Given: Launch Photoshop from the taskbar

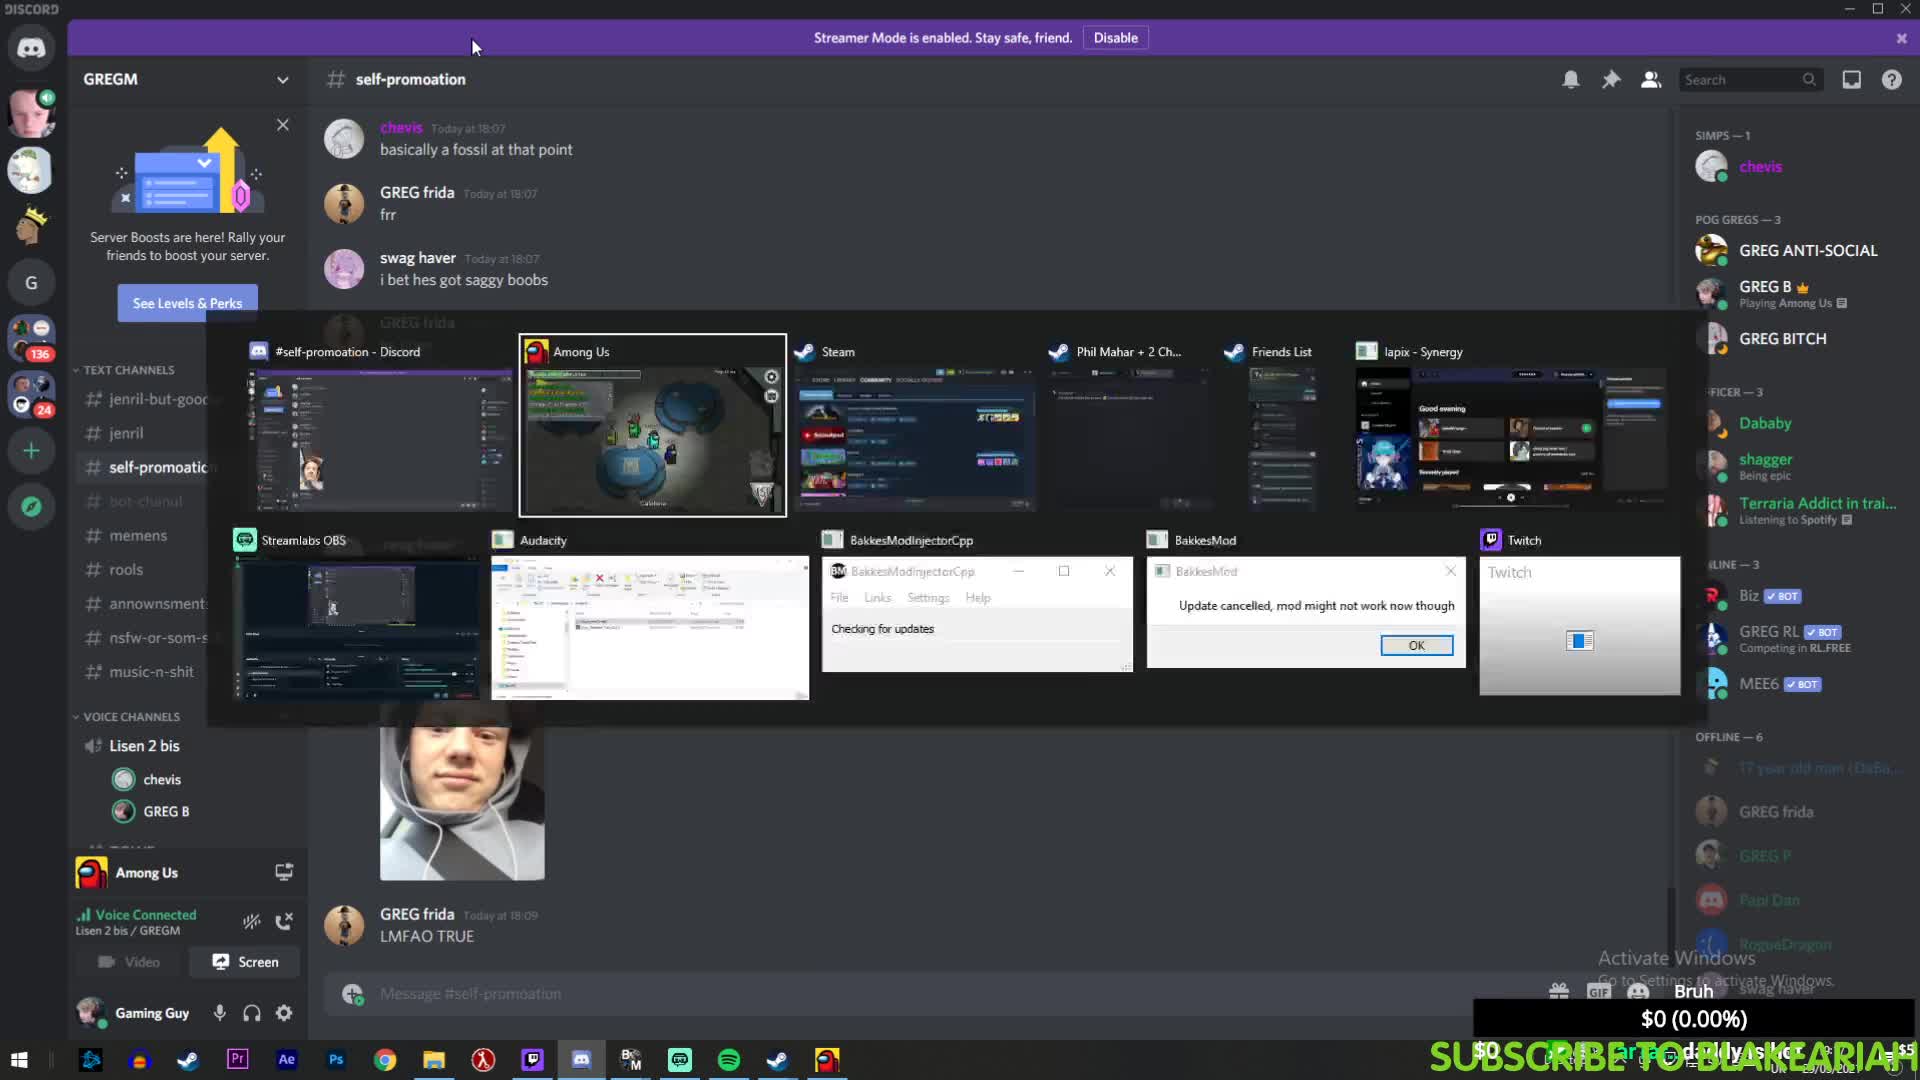Looking at the screenshot, I should 336,1060.
